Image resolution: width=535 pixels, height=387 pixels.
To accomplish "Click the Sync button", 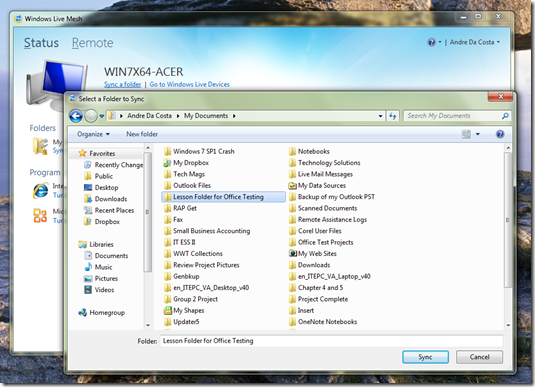I will pyautogui.click(x=425, y=357).
